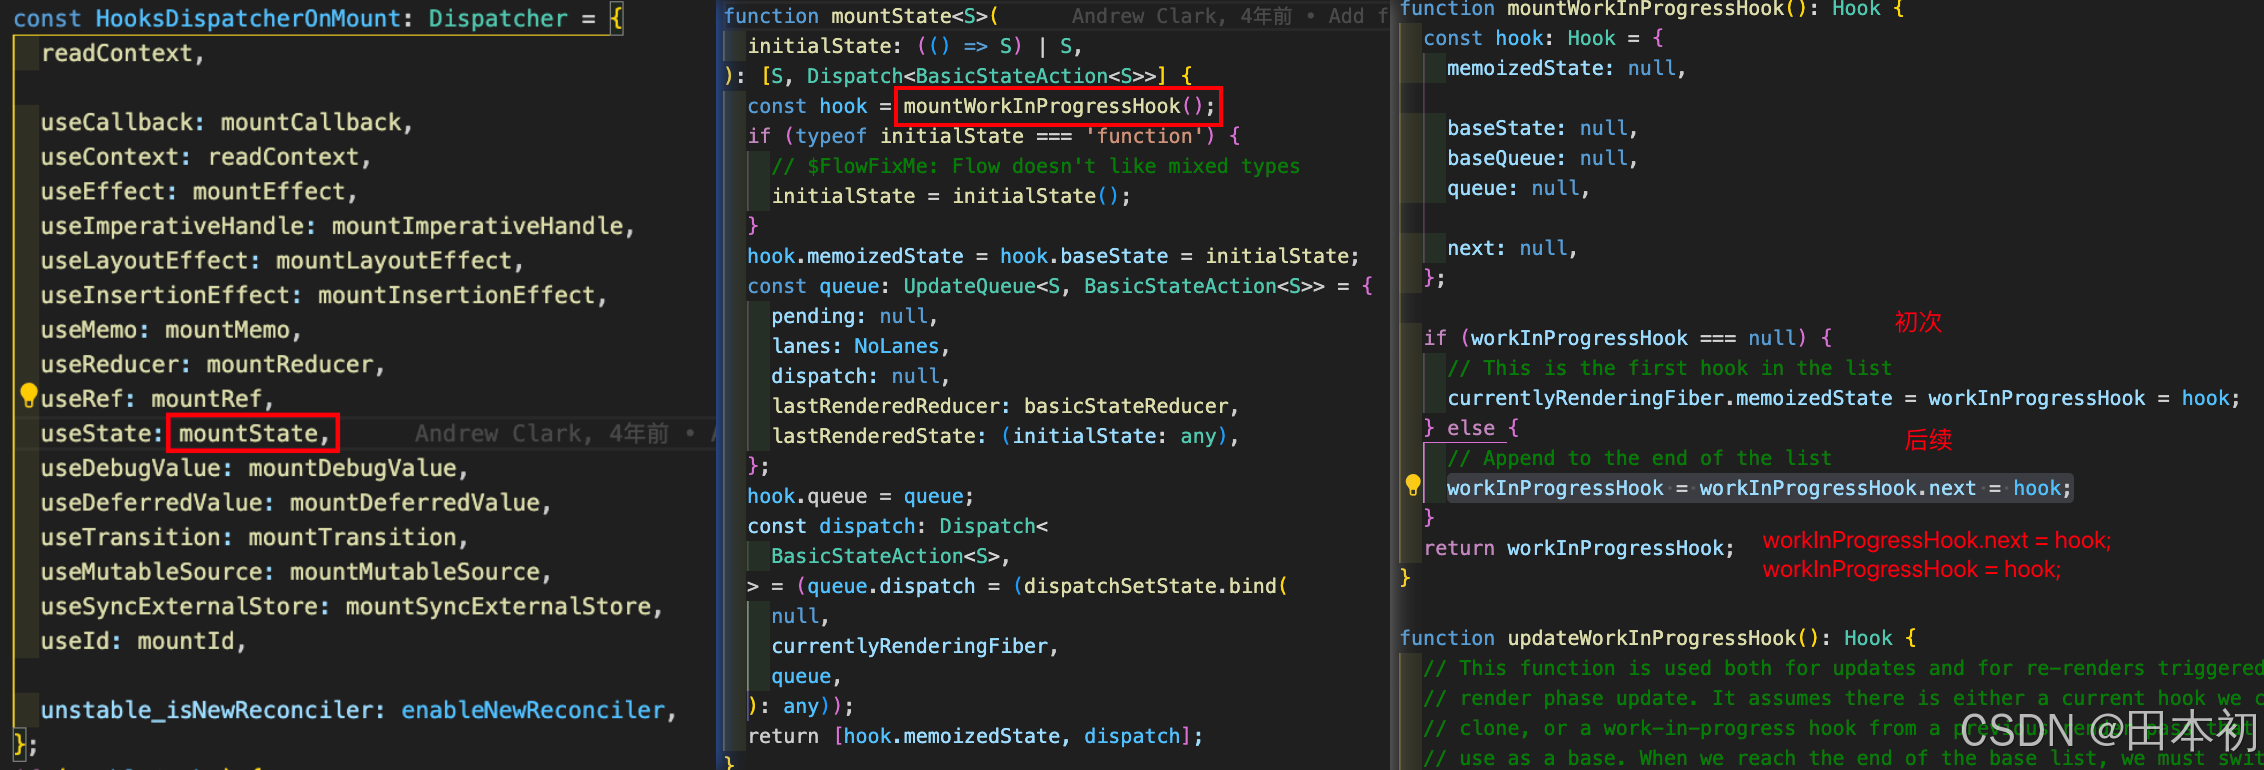Screen dimensions: 2264x770
Task: Click the pending: null property line
Action: pos(854,316)
